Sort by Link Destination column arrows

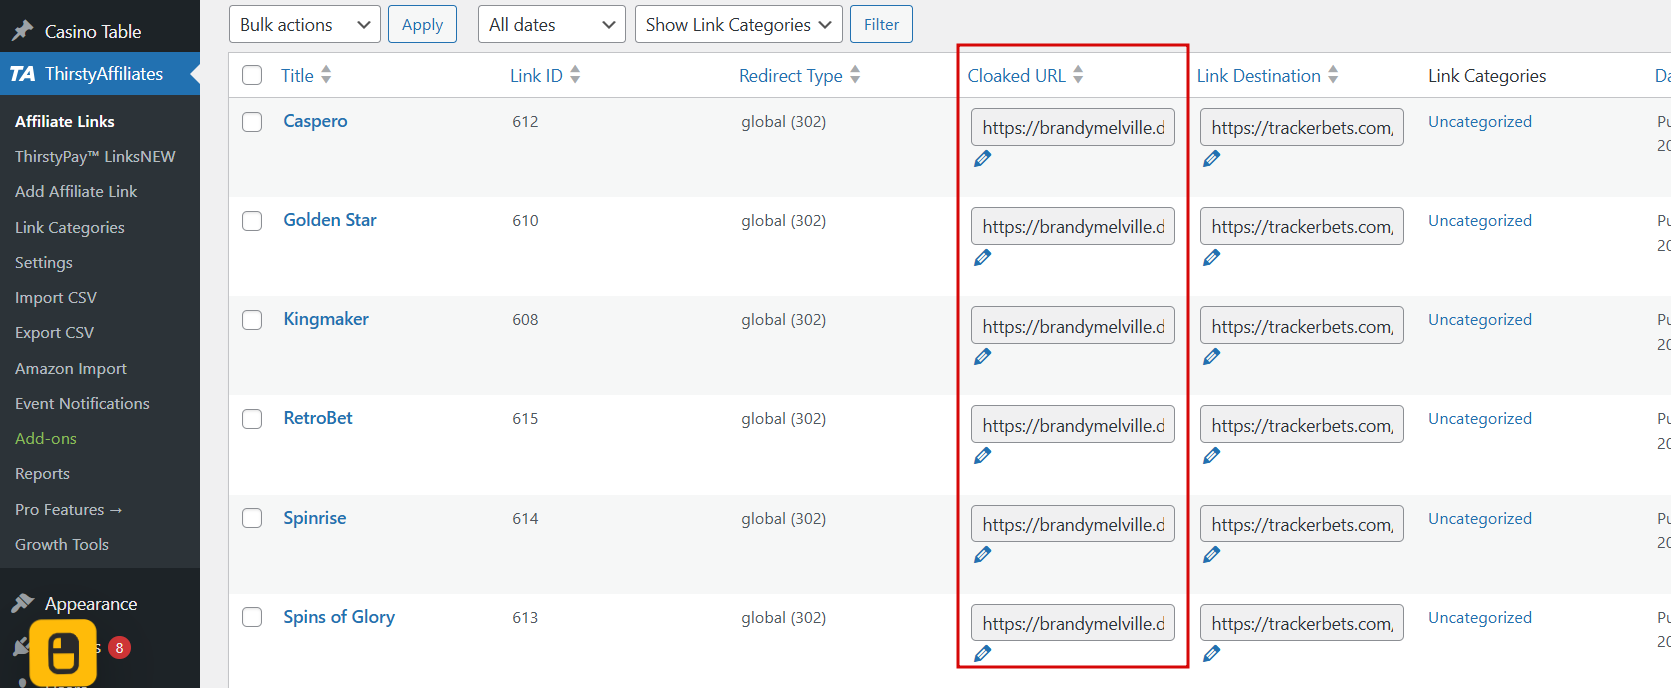[1333, 75]
